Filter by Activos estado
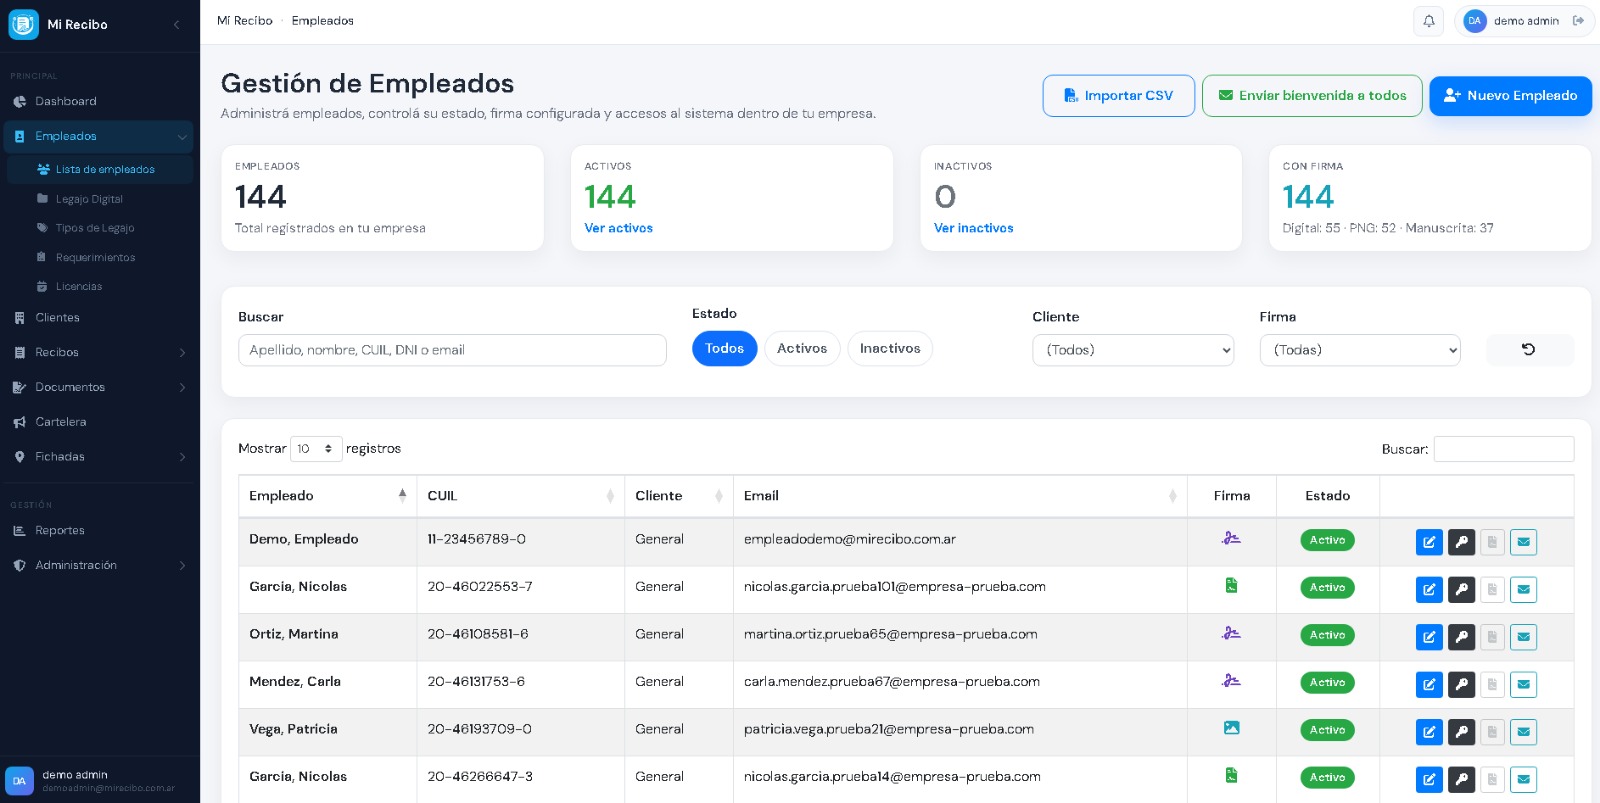Viewport: 1600px width, 803px height. pyautogui.click(x=802, y=349)
